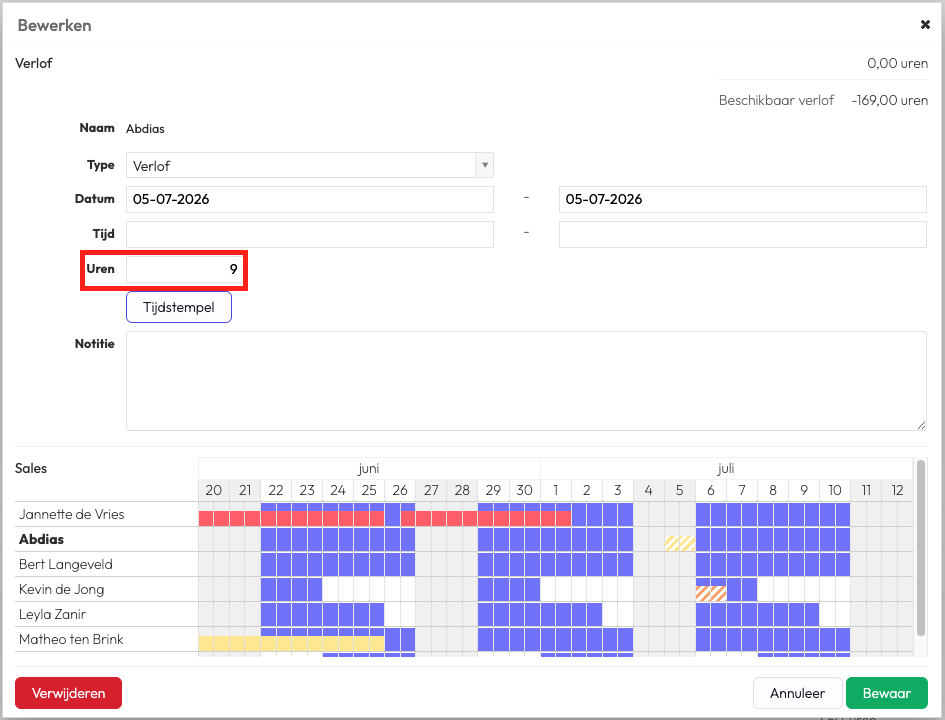Focus the Tijd start time field
This screenshot has width=945, height=720.
click(309, 234)
